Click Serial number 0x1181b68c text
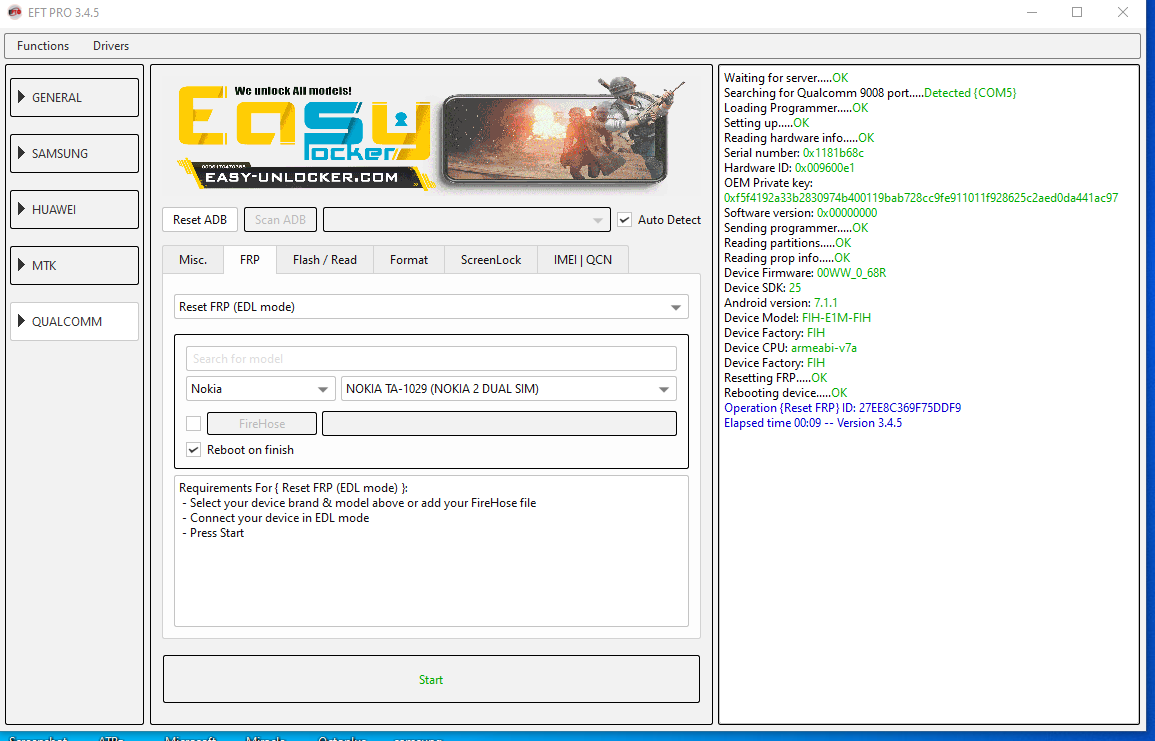The height and width of the screenshot is (741, 1155). click(793, 152)
